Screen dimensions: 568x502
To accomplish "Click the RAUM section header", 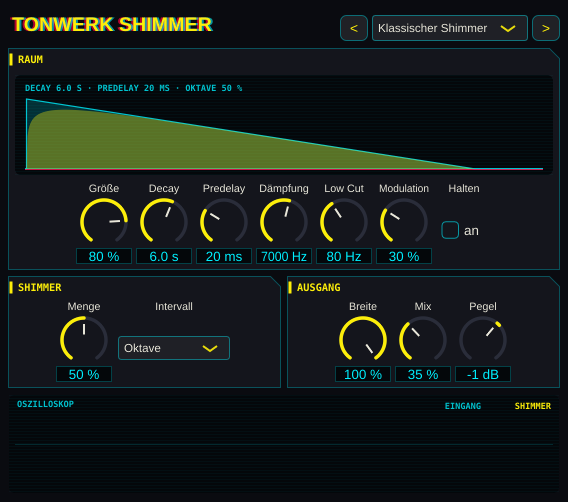I will 30,59.
